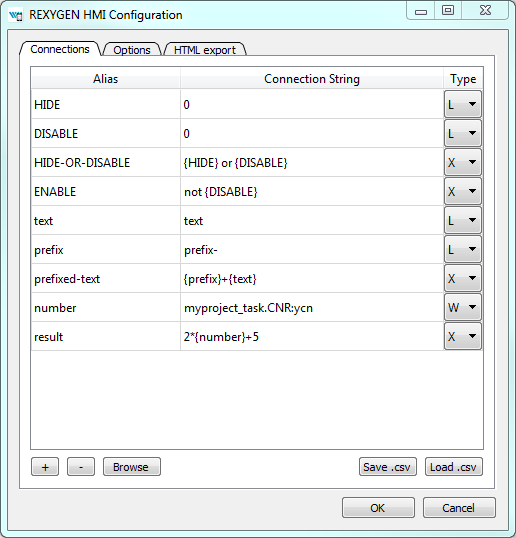Open Type dropdown for HIDE-OR-DISABLE row
The width and height of the screenshot is (516, 538).
(x=463, y=162)
